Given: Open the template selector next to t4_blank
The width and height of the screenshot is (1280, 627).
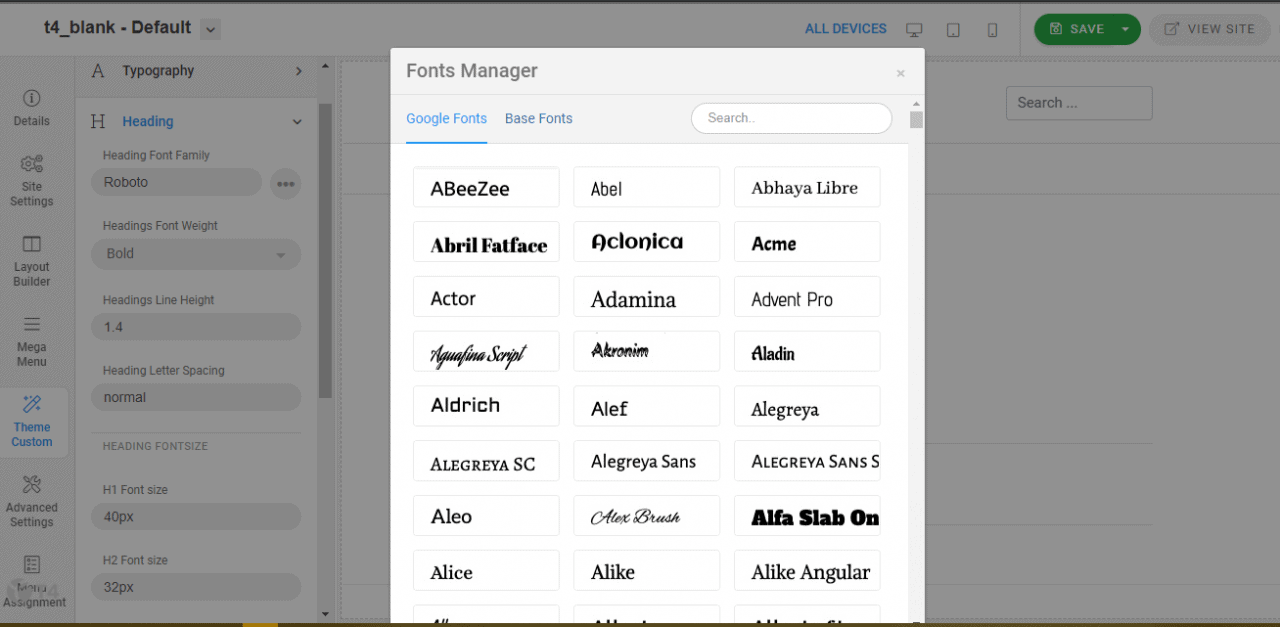Looking at the screenshot, I should 210,29.
